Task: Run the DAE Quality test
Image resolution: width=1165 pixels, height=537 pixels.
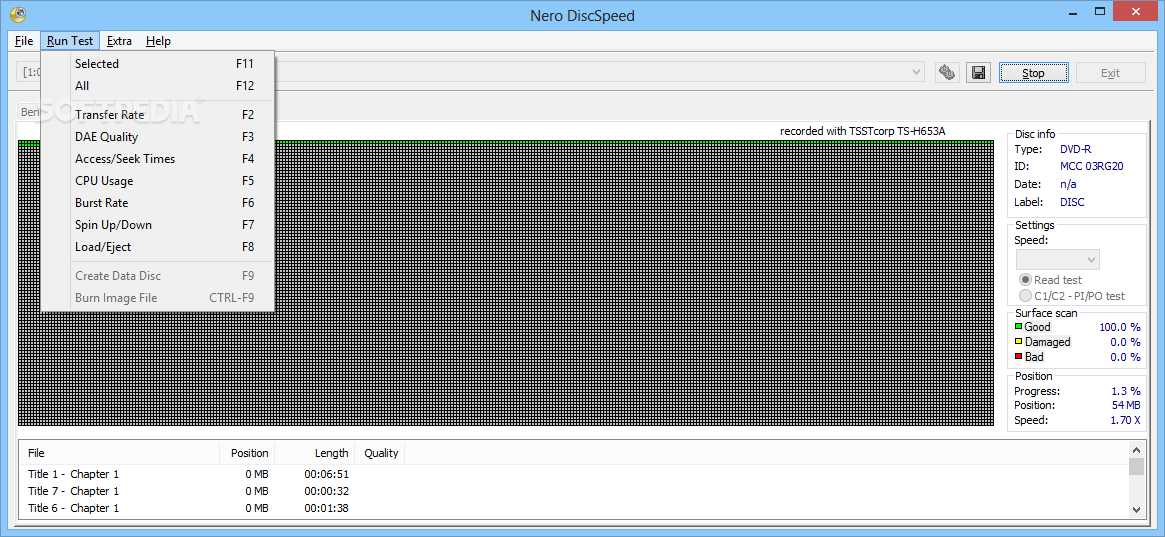Action: tap(158, 137)
